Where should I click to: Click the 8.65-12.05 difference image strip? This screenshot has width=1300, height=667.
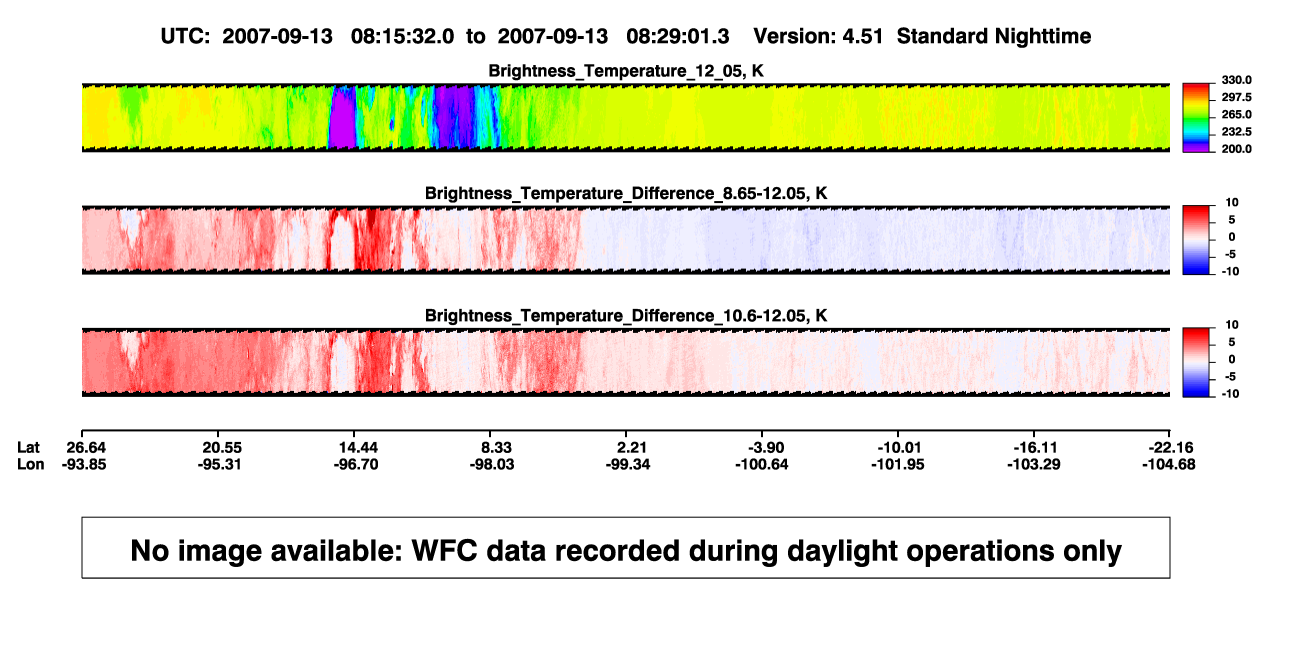(625, 240)
